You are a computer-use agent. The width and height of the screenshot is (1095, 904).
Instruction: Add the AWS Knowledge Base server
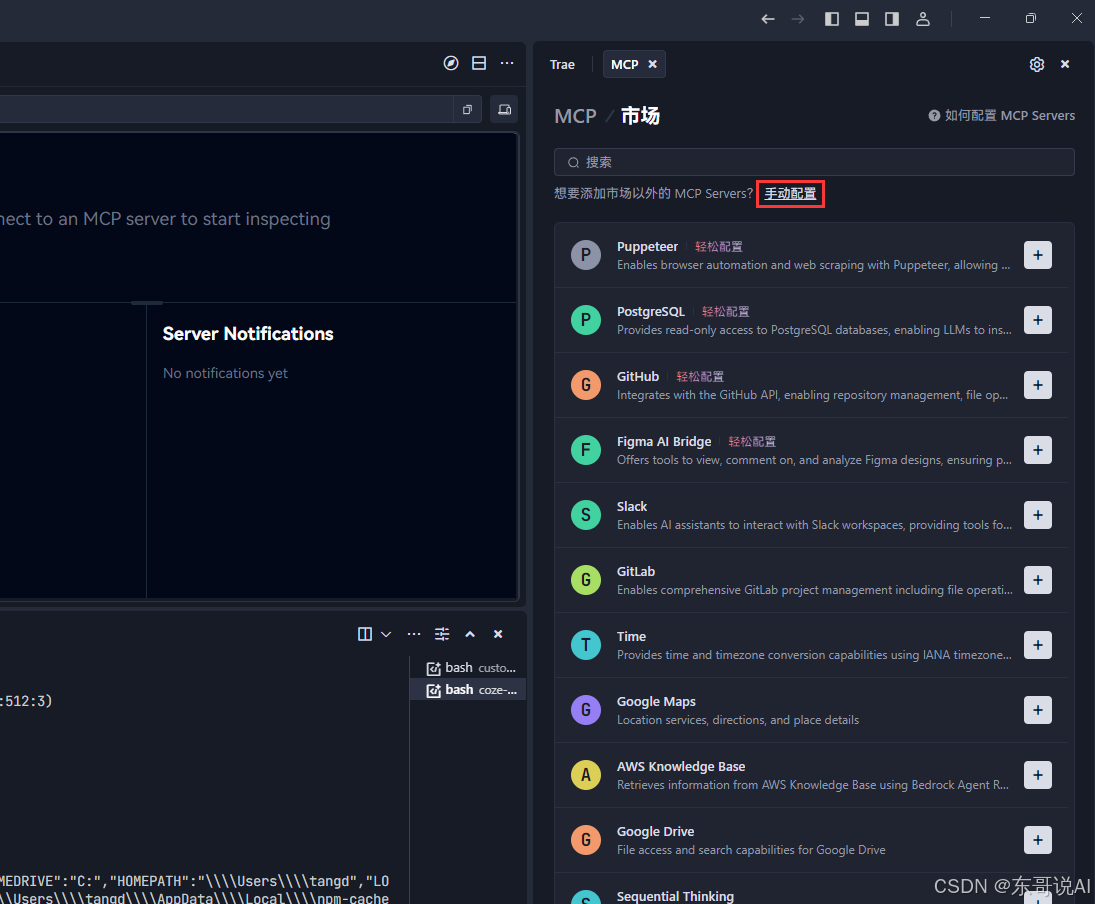pos(1038,775)
